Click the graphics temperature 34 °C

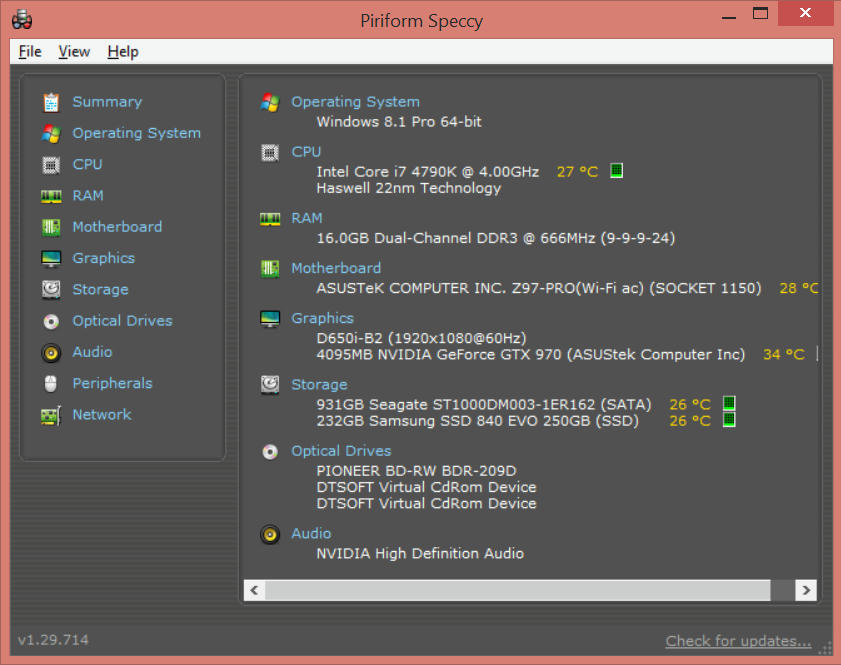(784, 355)
